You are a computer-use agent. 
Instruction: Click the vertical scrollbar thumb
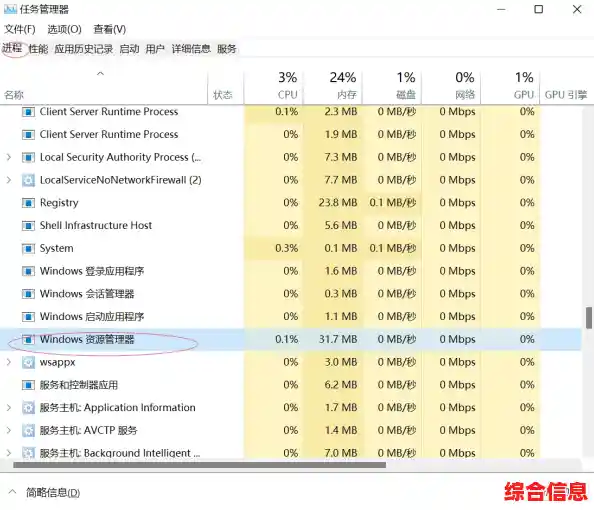589,318
